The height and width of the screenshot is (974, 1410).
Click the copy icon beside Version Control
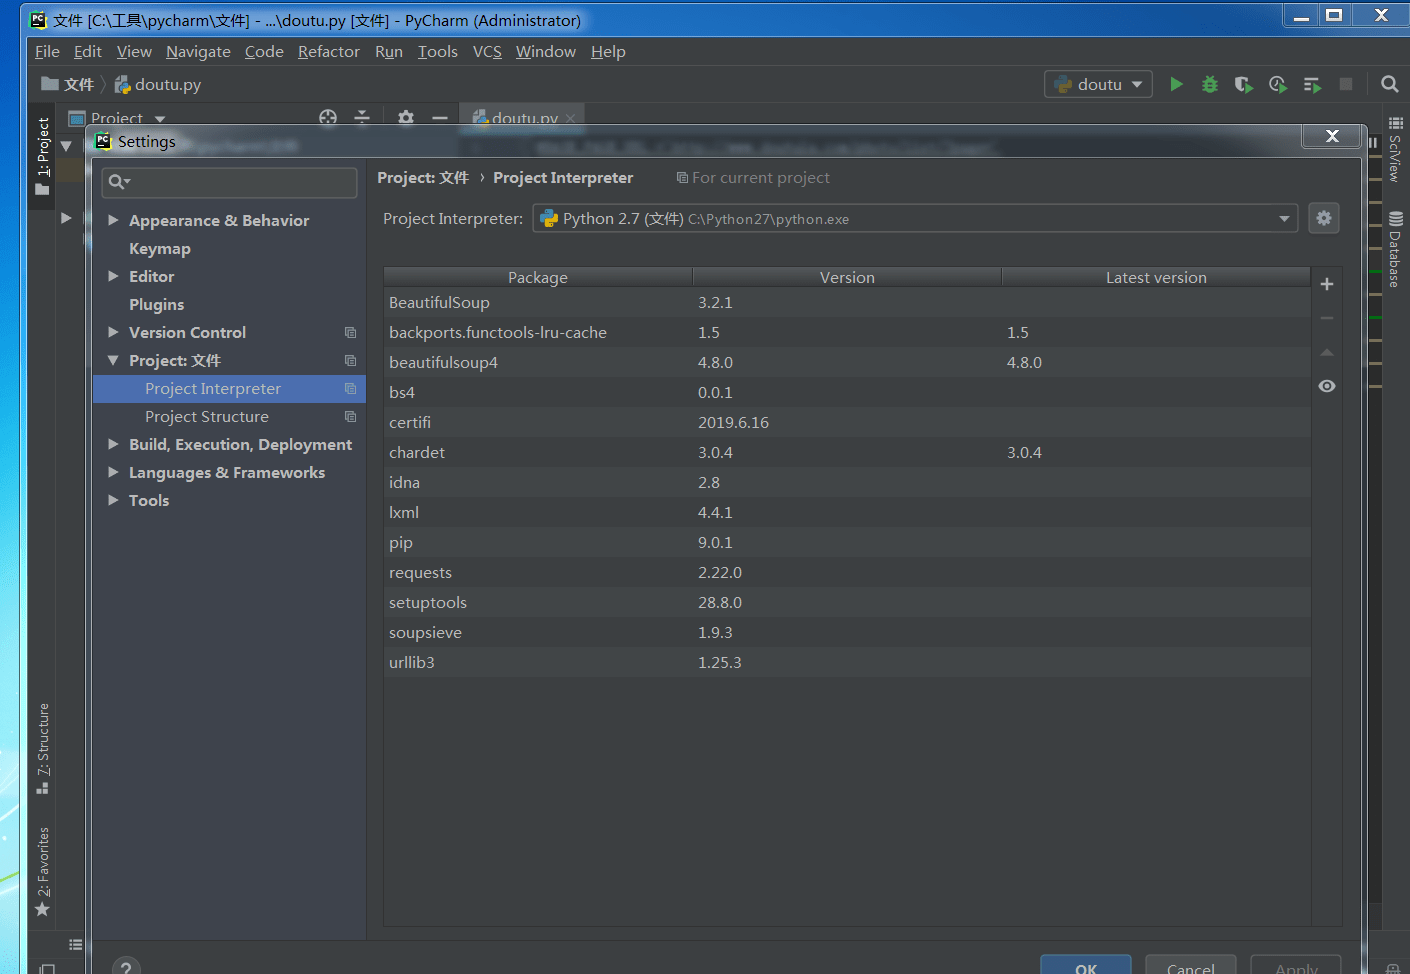click(350, 332)
